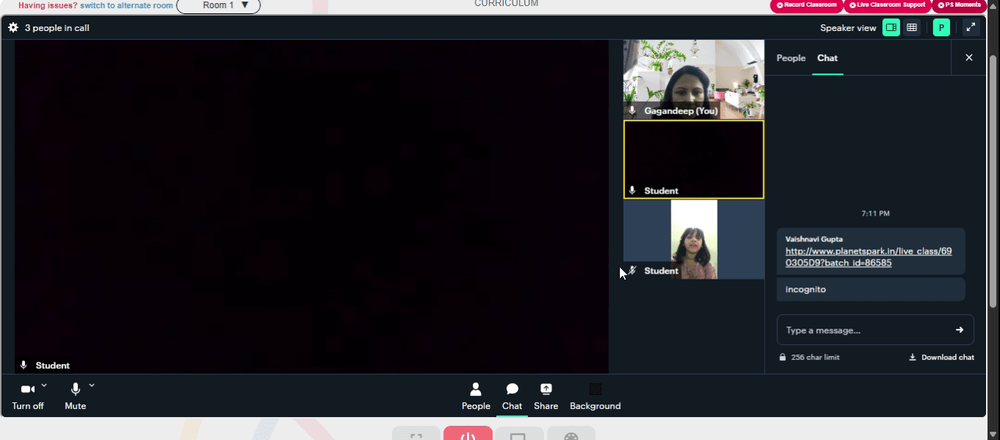Open call settings gear icon
The width and height of the screenshot is (1000, 440).
pos(13,27)
